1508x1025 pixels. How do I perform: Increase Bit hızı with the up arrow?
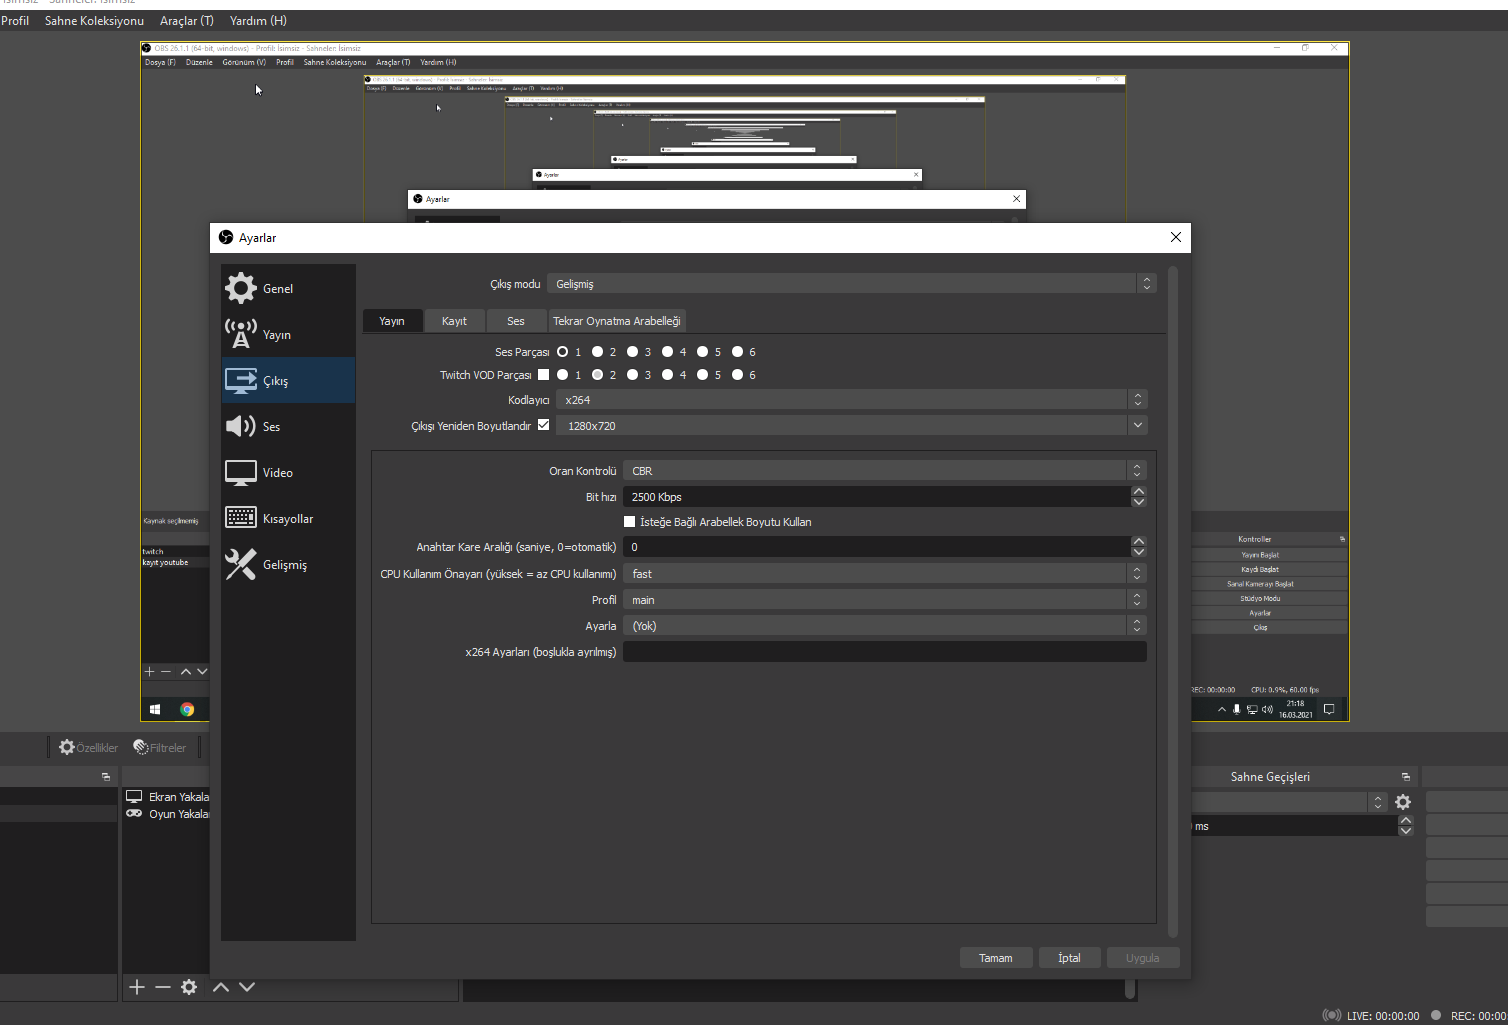click(1139, 492)
